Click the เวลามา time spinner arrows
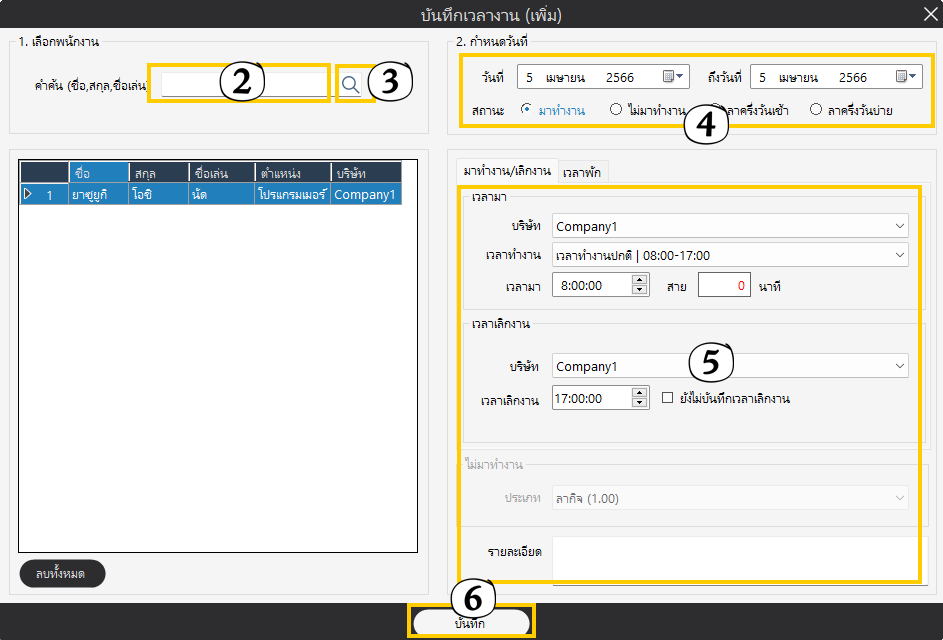 (x=640, y=286)
